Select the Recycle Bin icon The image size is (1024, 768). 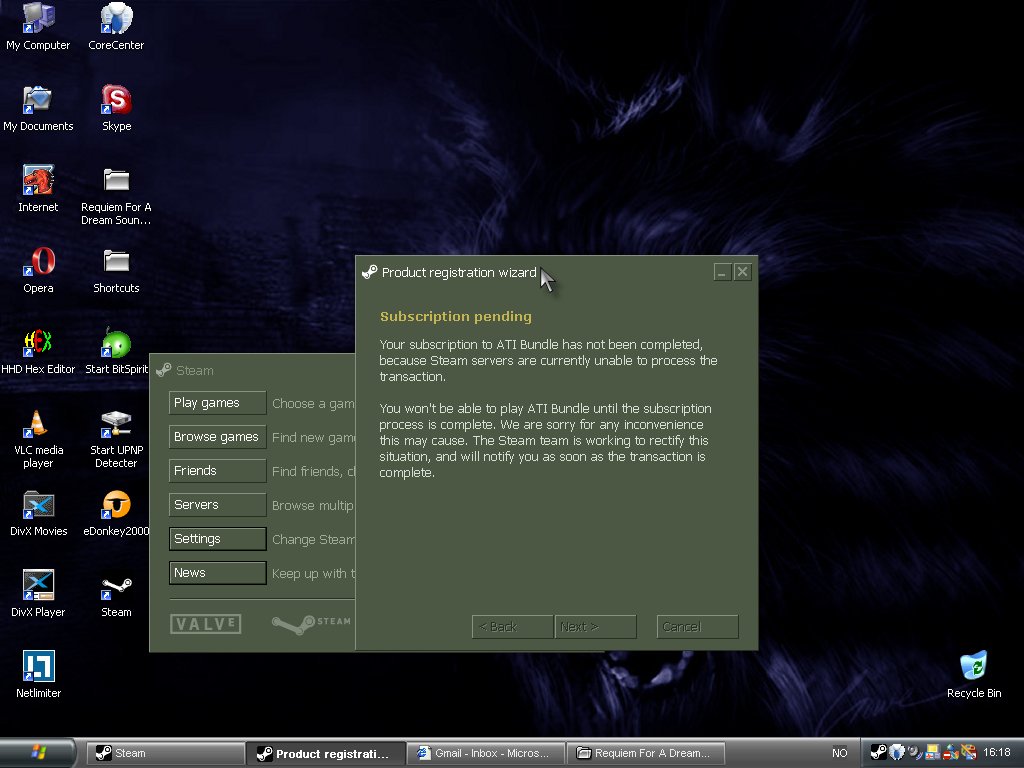point(974,675)
